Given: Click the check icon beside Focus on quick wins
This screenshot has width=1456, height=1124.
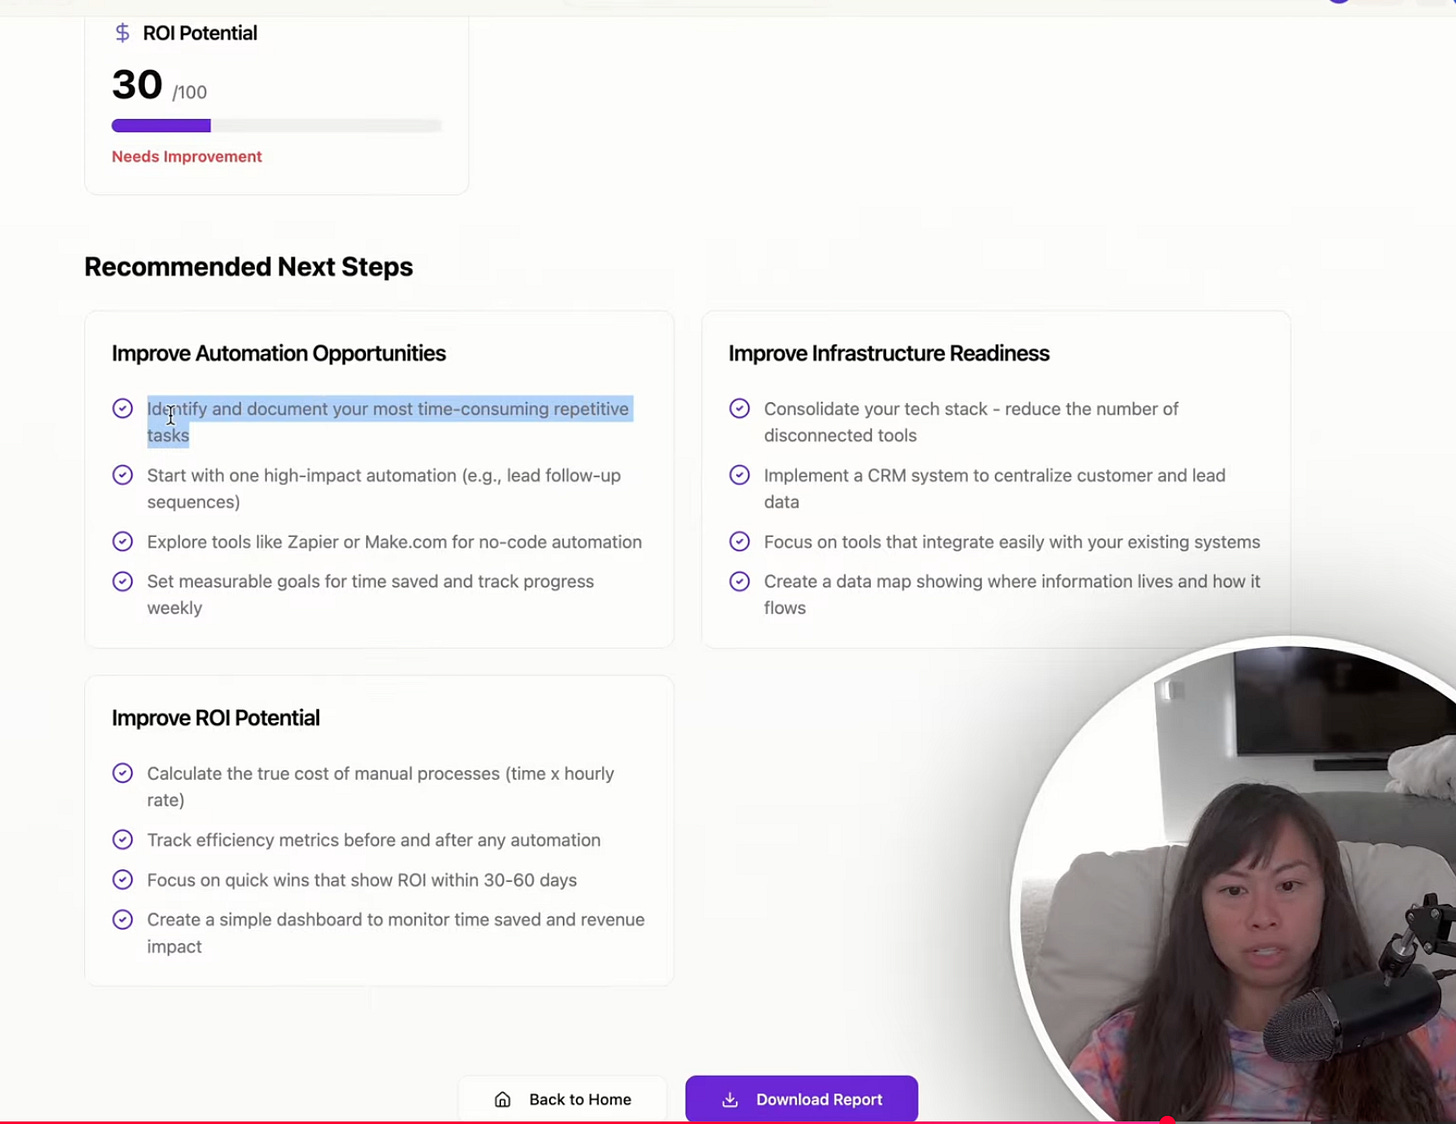Looking at the screenshot, I should [123, 880].
